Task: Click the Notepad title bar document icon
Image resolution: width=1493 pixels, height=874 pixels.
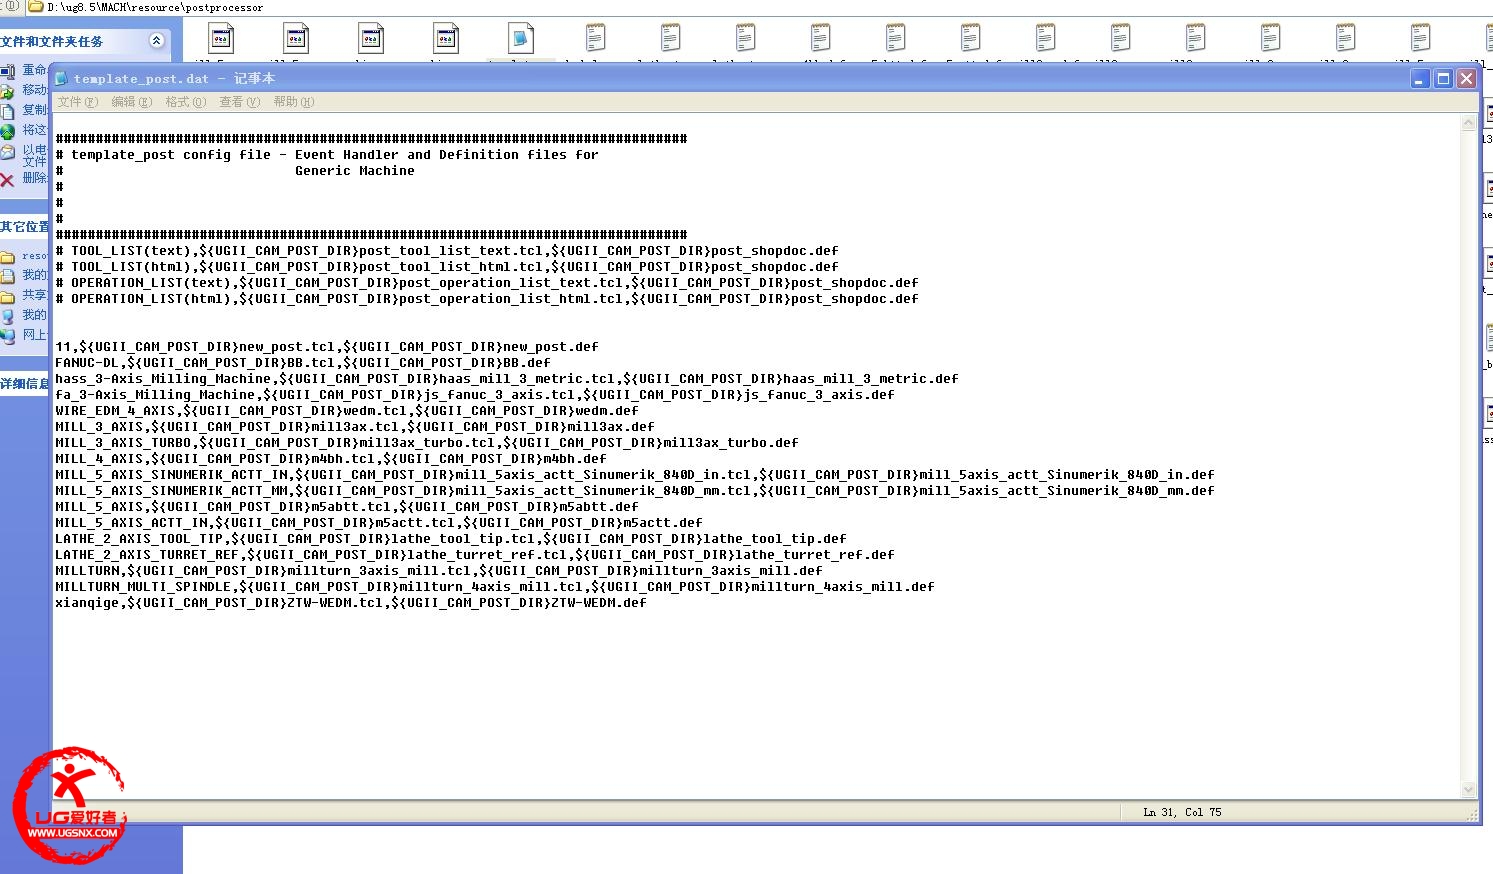Action: [x=62, y=78]
